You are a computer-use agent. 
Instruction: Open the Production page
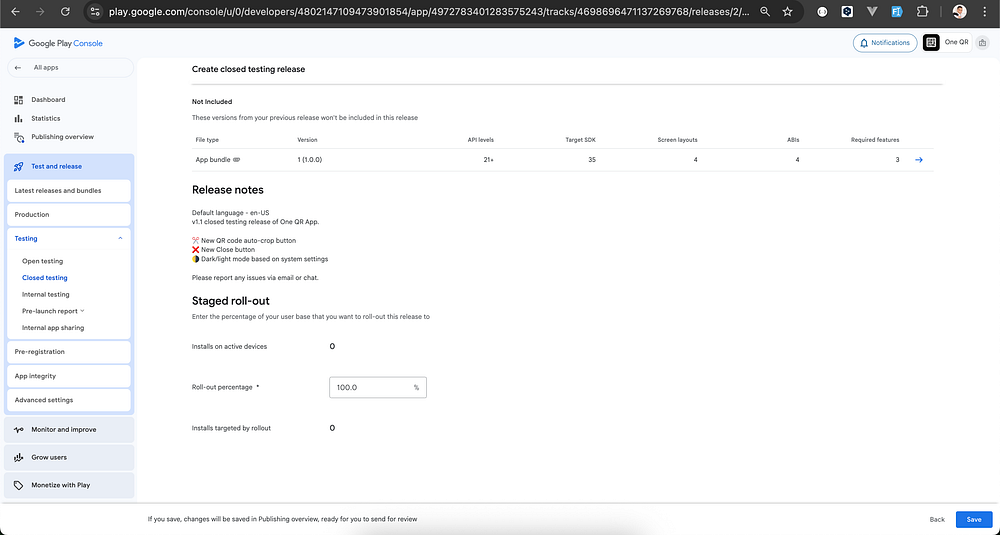(69, 214)
